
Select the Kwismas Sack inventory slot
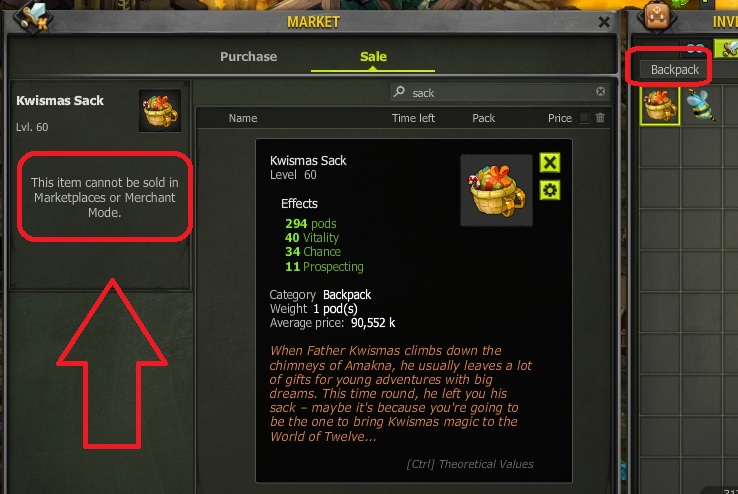pyautogui.click(x=660, y=105)
